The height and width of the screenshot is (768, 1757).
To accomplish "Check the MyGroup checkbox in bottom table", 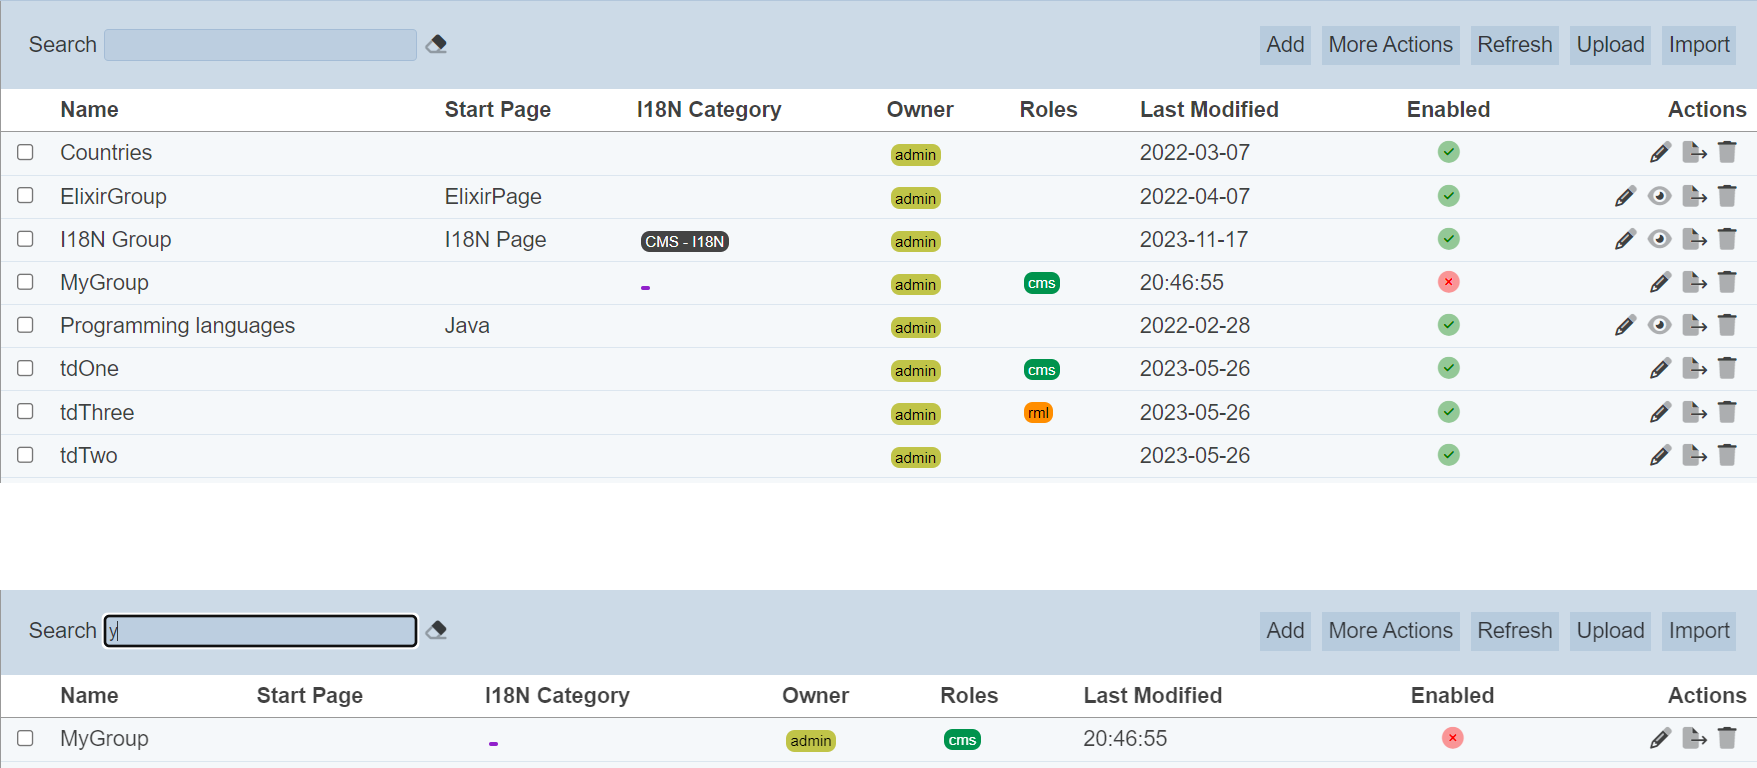I will point(26,738).
